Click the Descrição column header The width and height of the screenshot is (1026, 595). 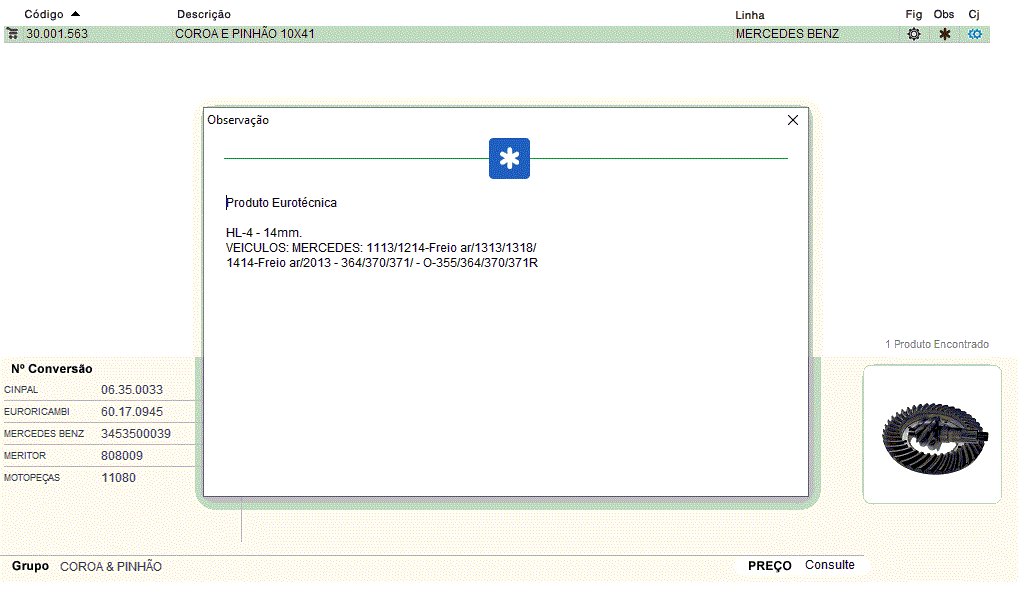pyautogui.click(x=204, y=14)
